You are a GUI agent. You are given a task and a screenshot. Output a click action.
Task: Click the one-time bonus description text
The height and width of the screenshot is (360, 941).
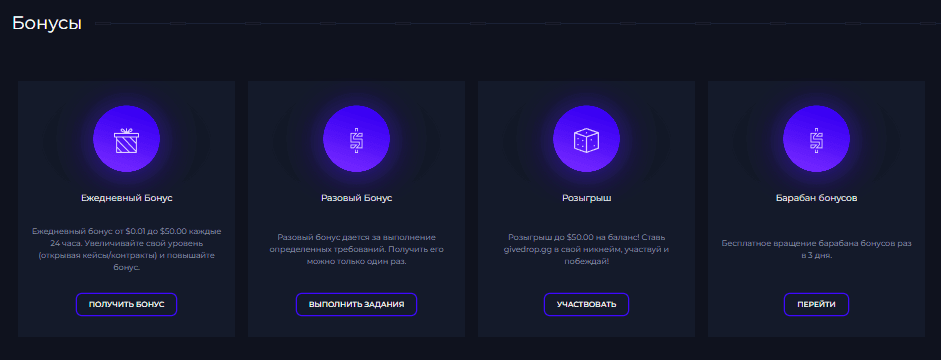click(356, 249)
